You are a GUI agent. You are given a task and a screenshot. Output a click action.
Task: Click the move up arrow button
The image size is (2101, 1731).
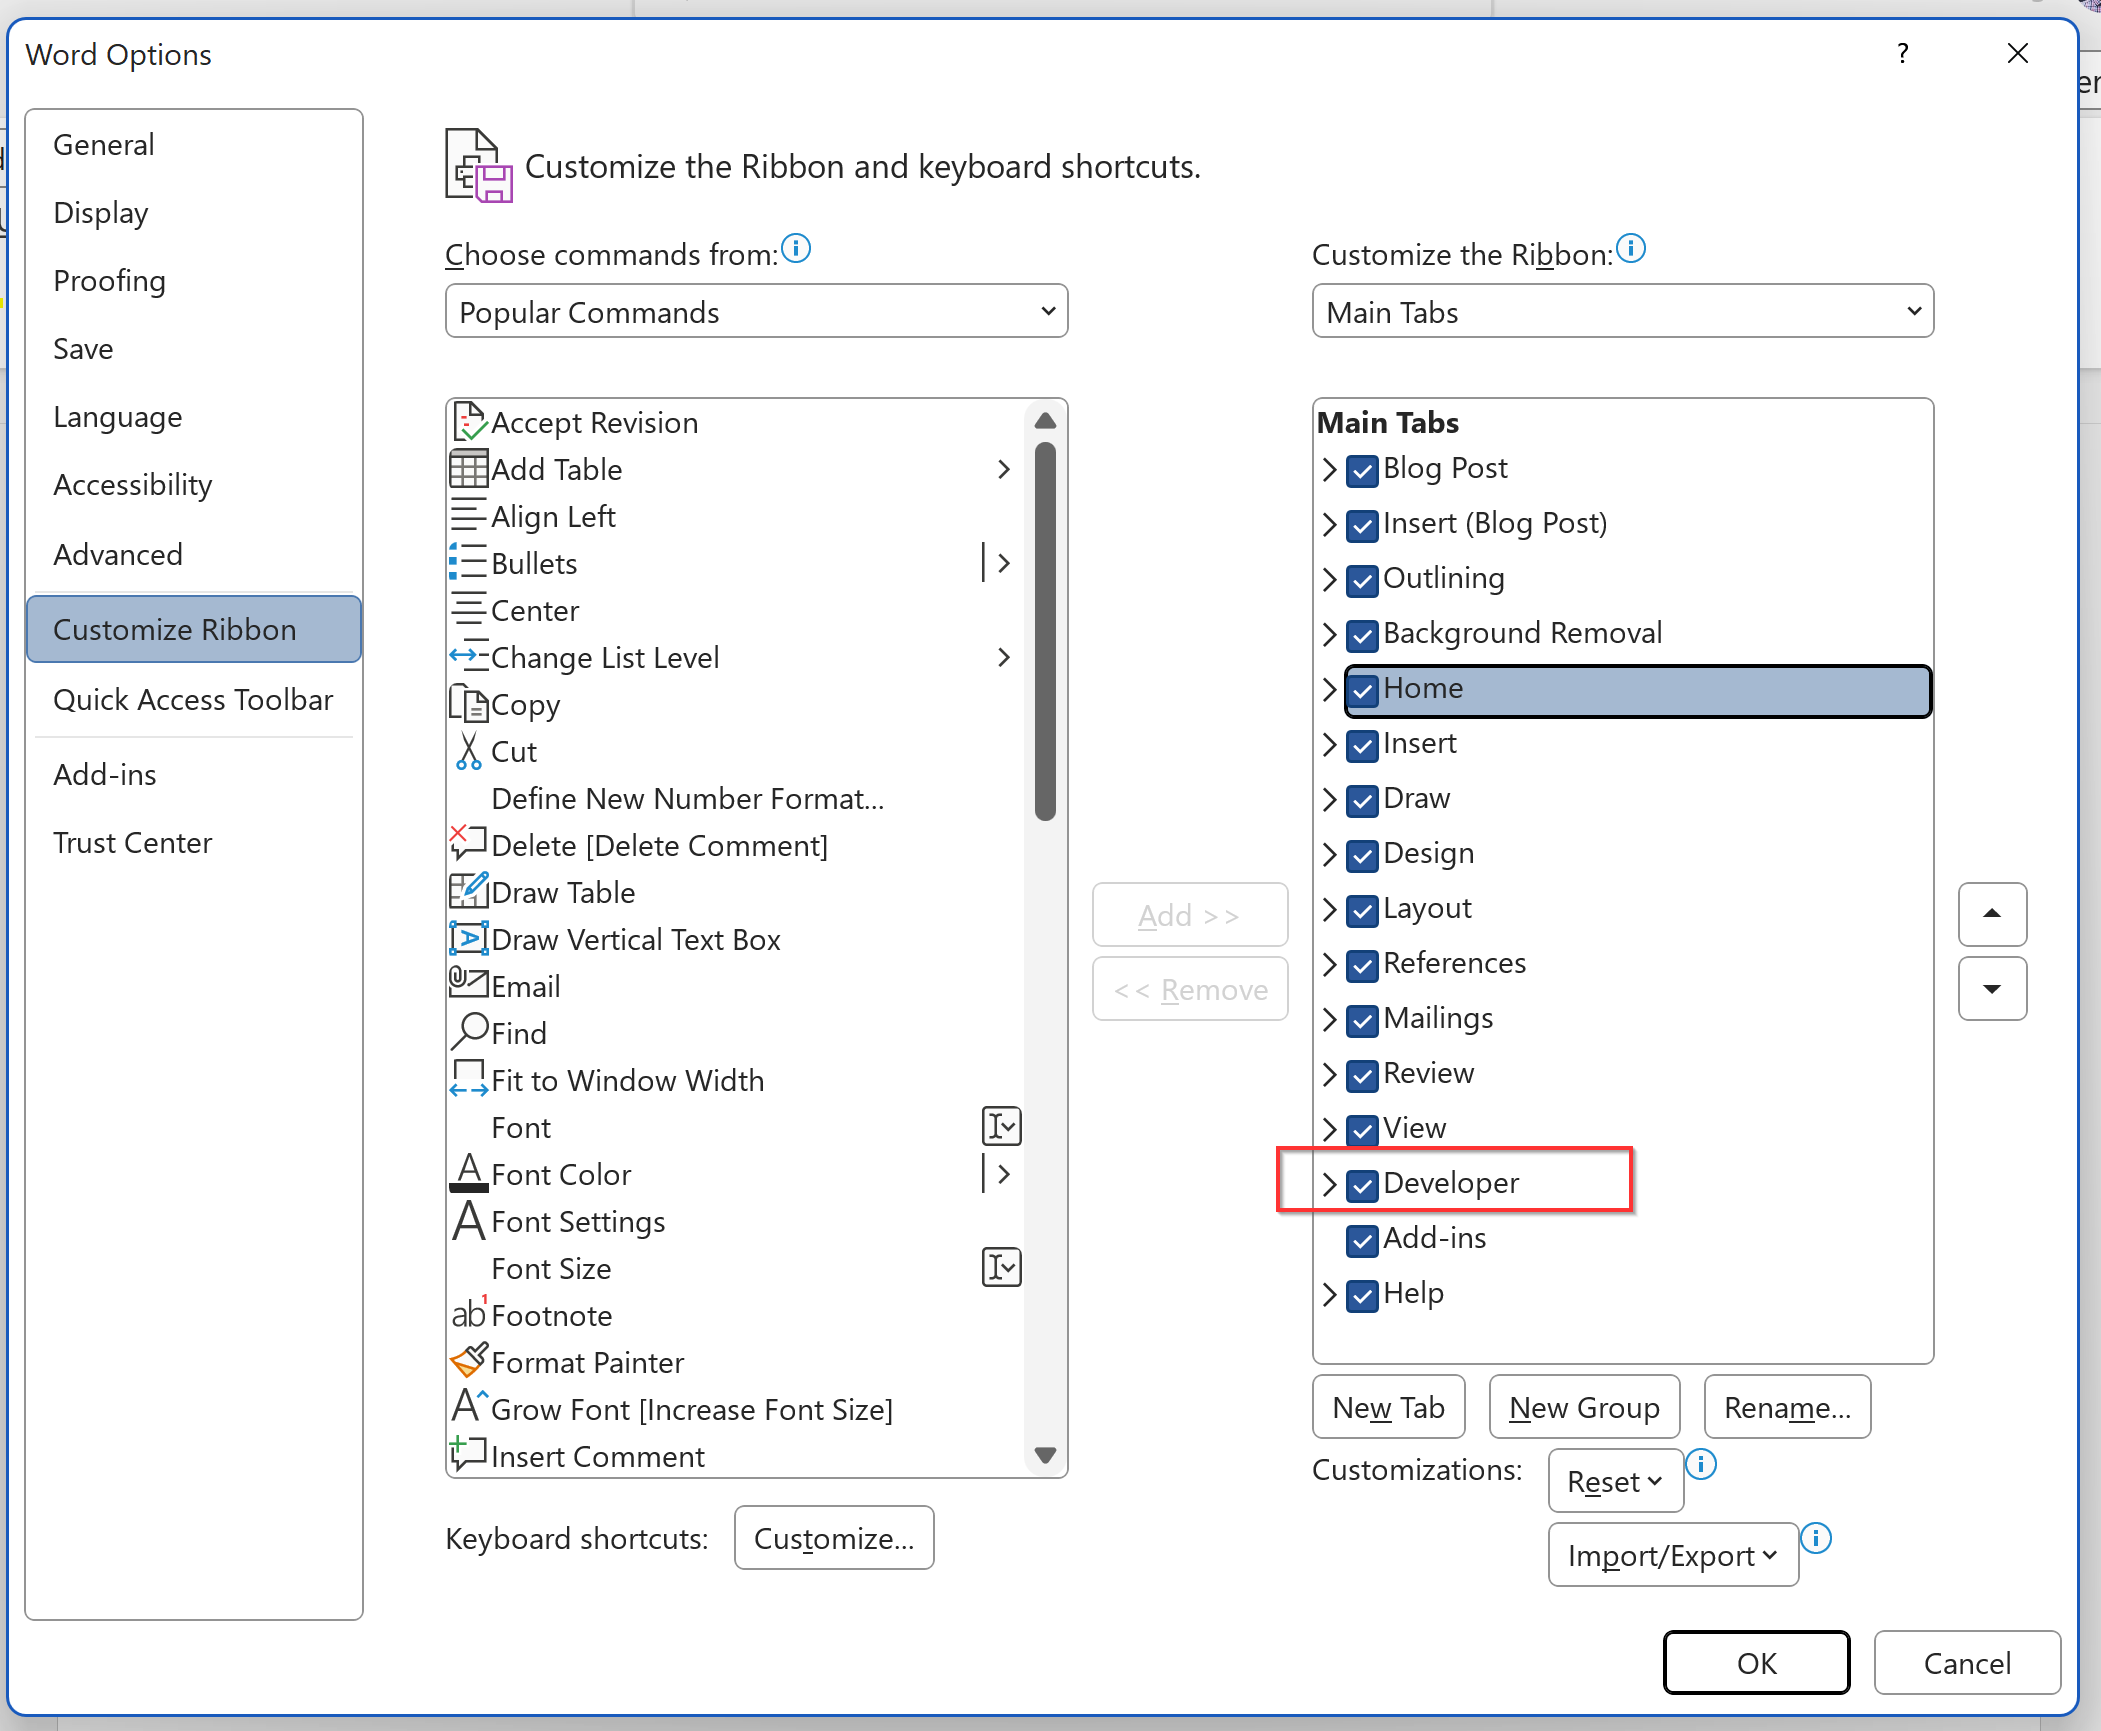[x=1991, y=913]
